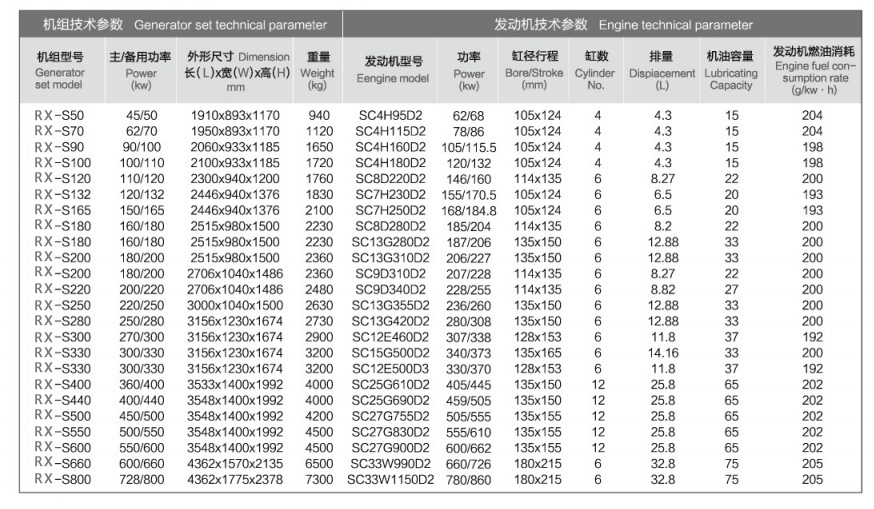Click the 8.82 displacement cell

point(663,289)
